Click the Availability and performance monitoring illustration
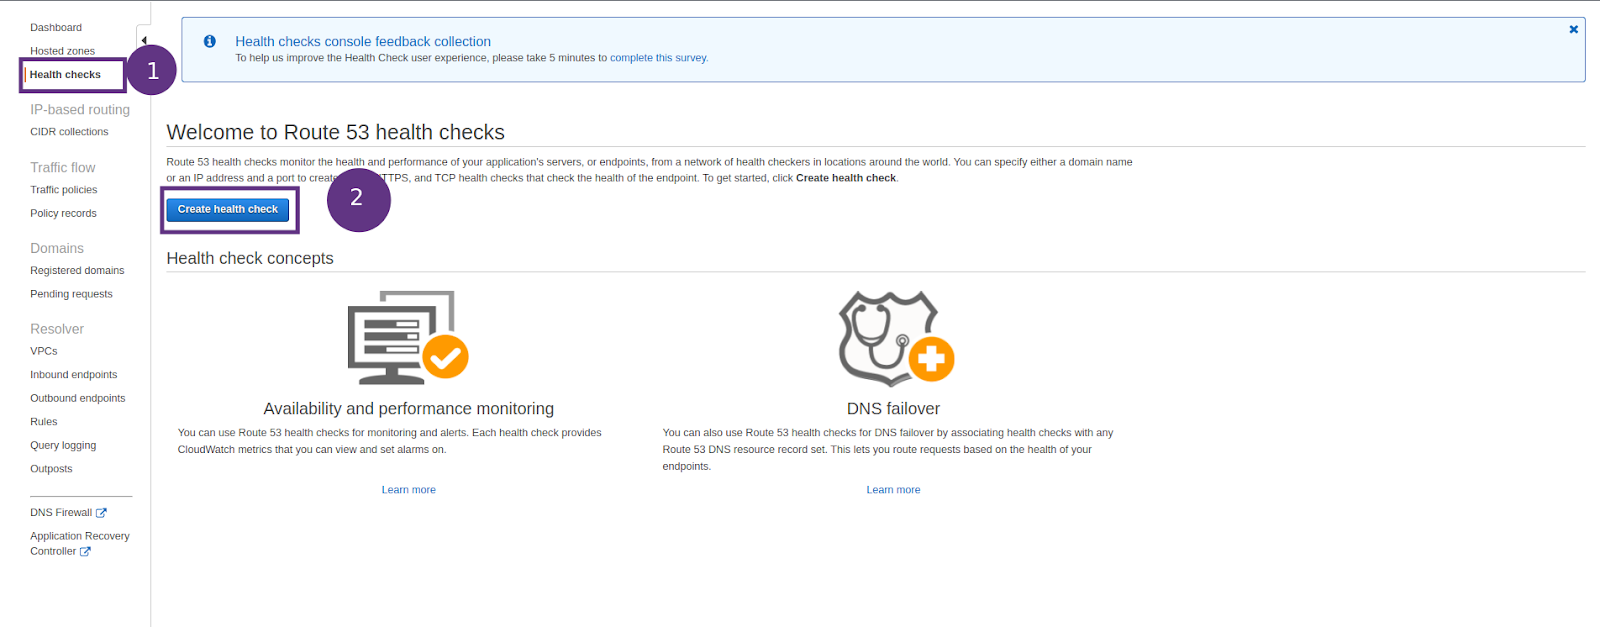1600x627 pixels. point(408,338)
